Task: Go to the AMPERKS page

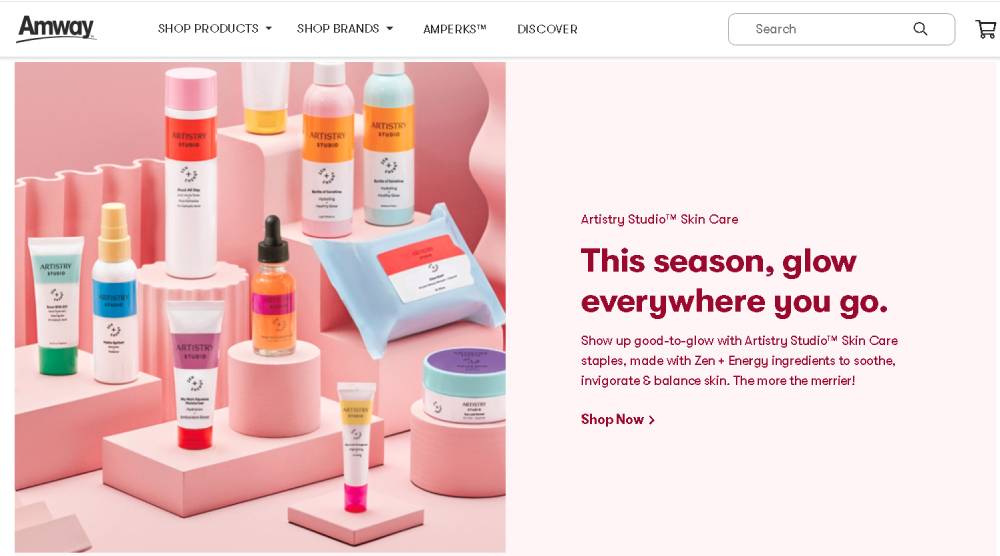Action: (455, 29)
